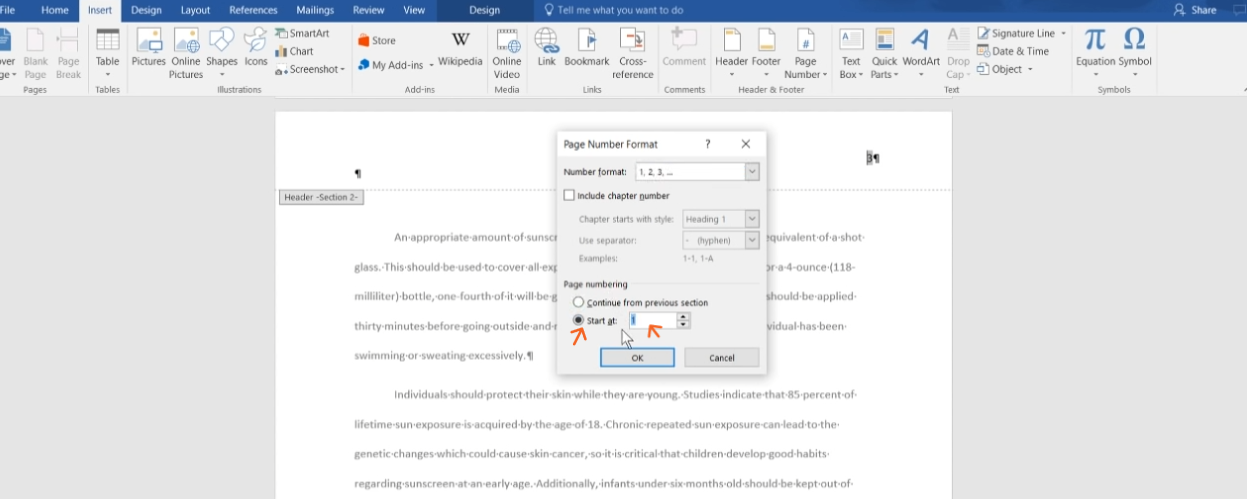Insert a Text Box
The width and height of the screenshot is (1247, 499).
[851, 54]
